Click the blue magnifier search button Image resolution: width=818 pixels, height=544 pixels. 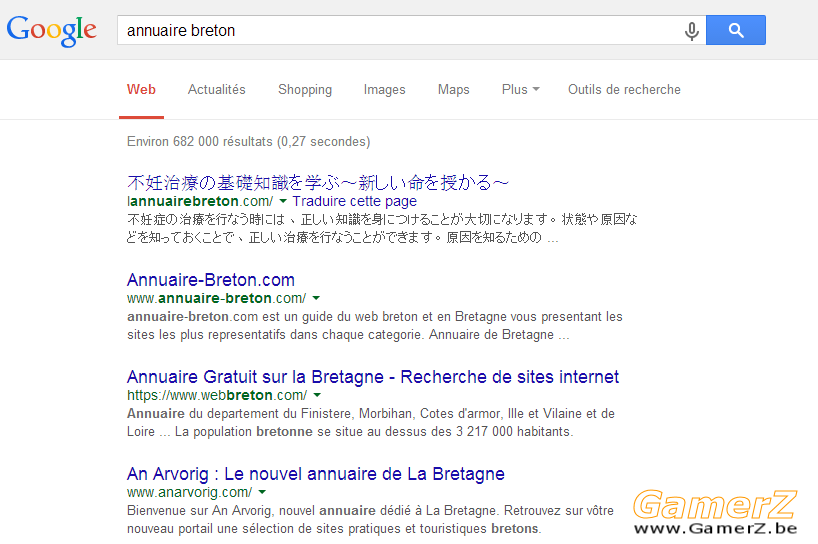click(x=736, y=30)
